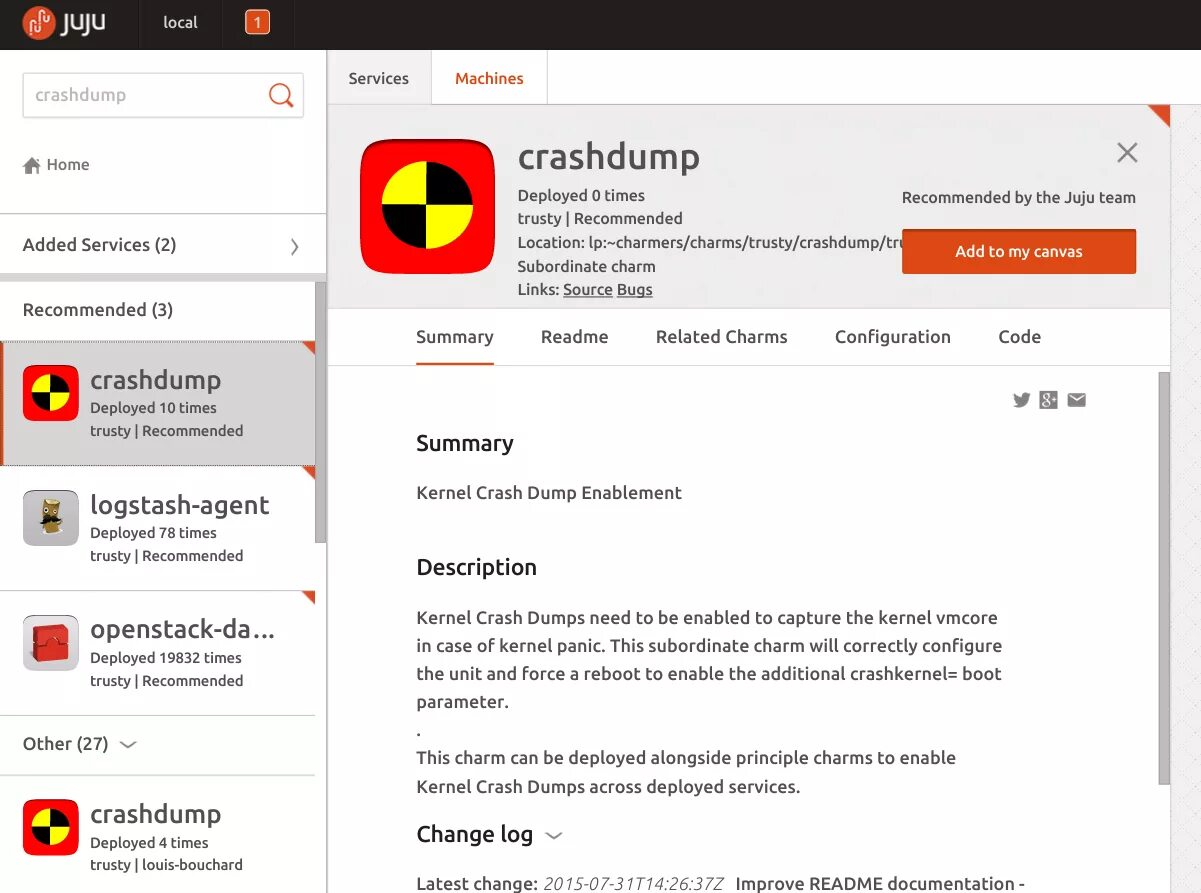This screenshot has width=1201, height=893.
Task: Click the logstash-agent charm icon
Action: [x=50, y=517]
